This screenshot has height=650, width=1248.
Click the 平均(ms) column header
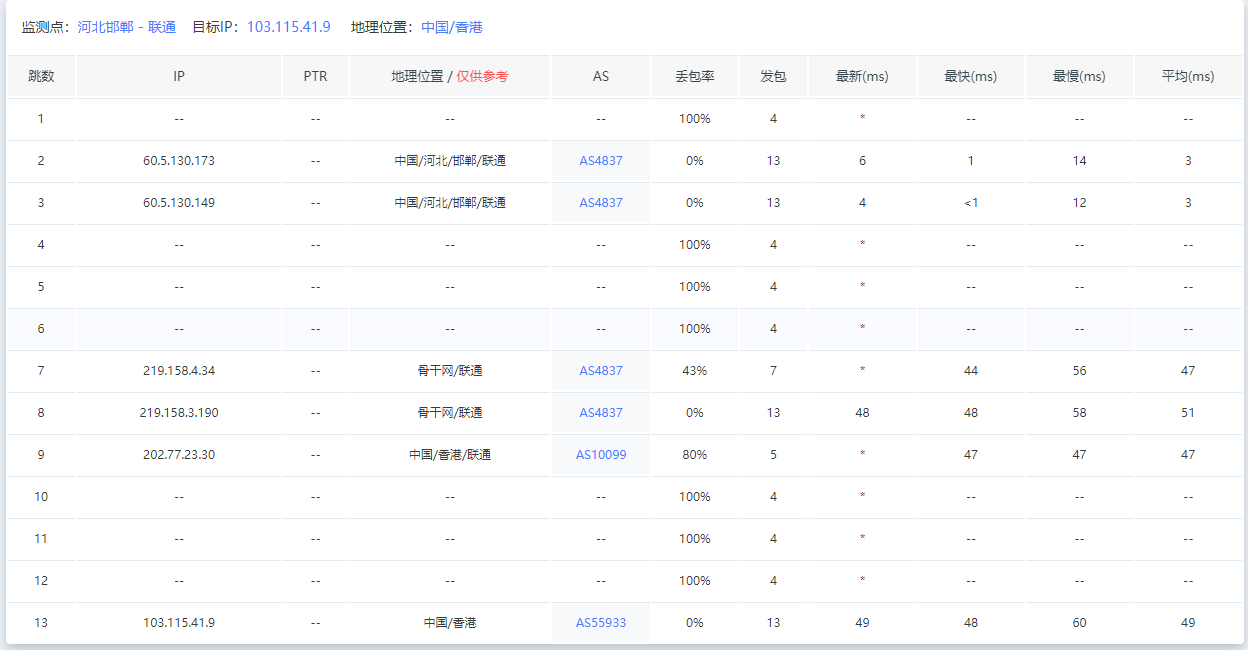1188,77
